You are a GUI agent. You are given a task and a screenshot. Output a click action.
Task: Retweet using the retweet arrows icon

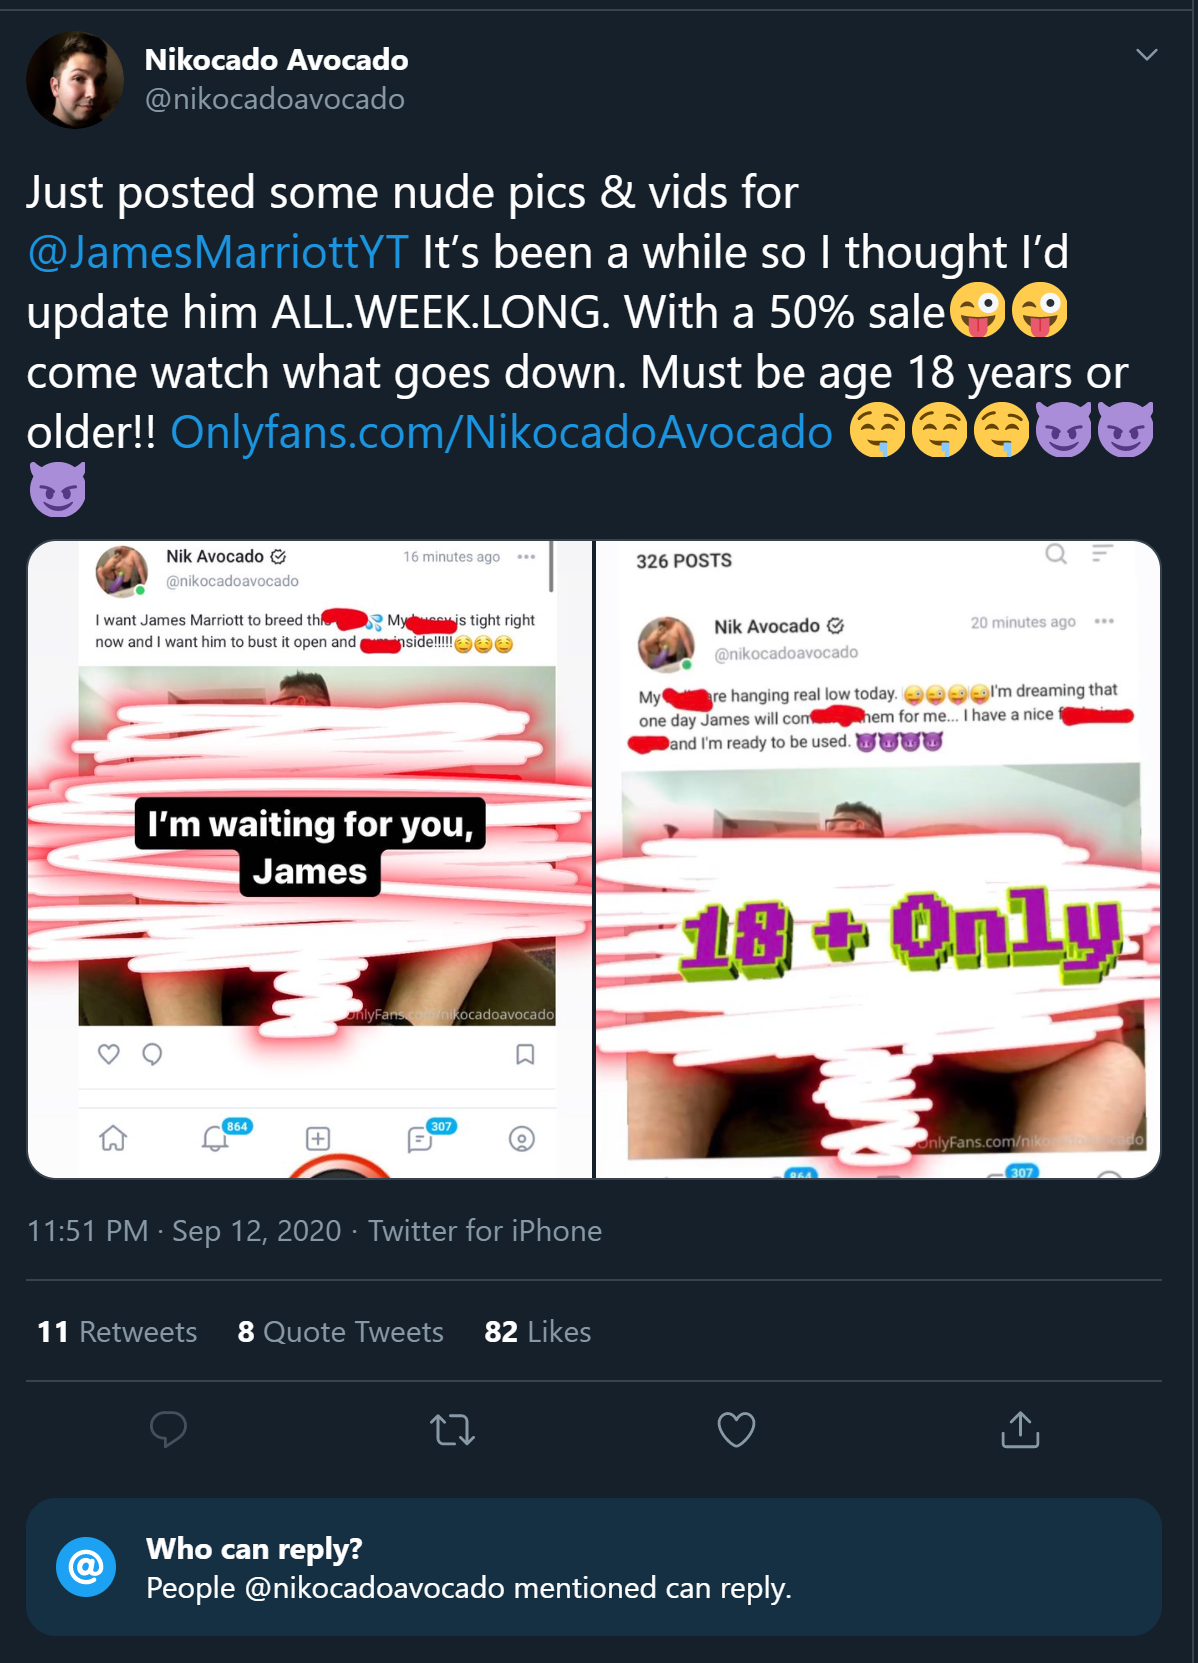(452, 1430)
